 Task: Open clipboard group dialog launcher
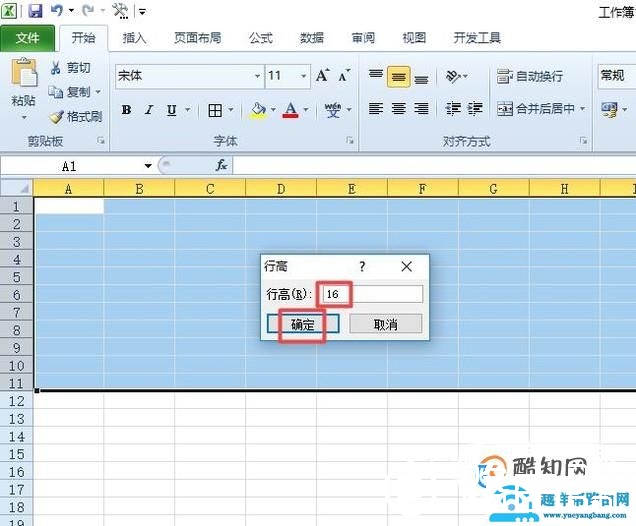pyautogui.click(x=101, y=140)
